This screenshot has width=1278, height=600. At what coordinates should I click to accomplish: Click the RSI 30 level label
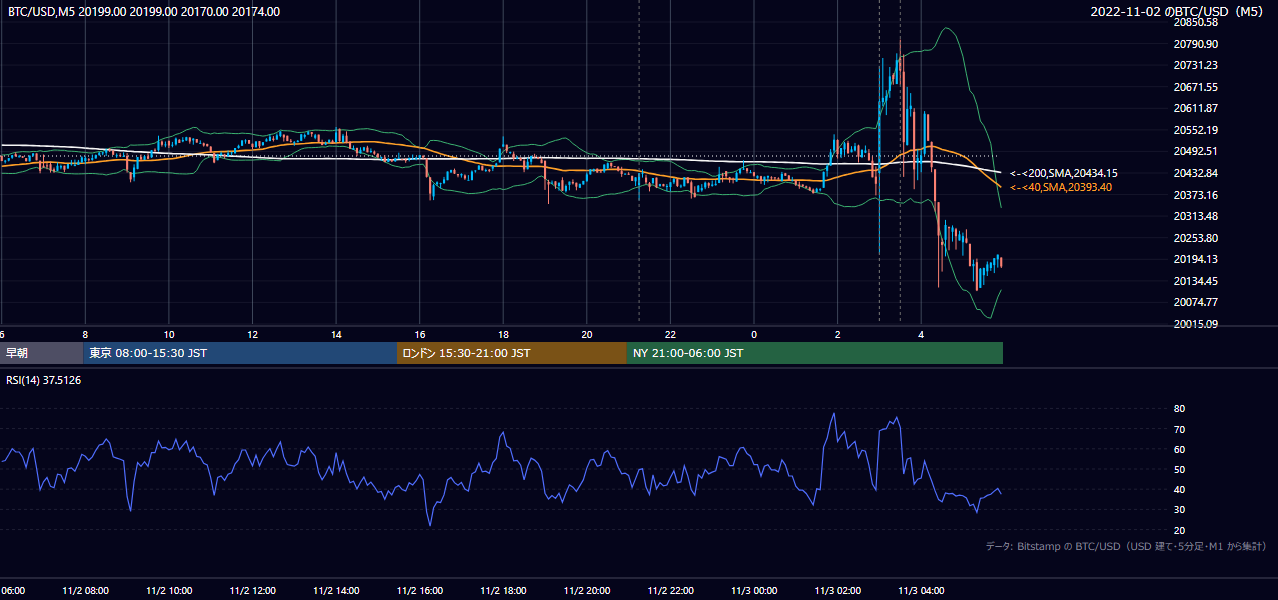tap(1180, 510)
